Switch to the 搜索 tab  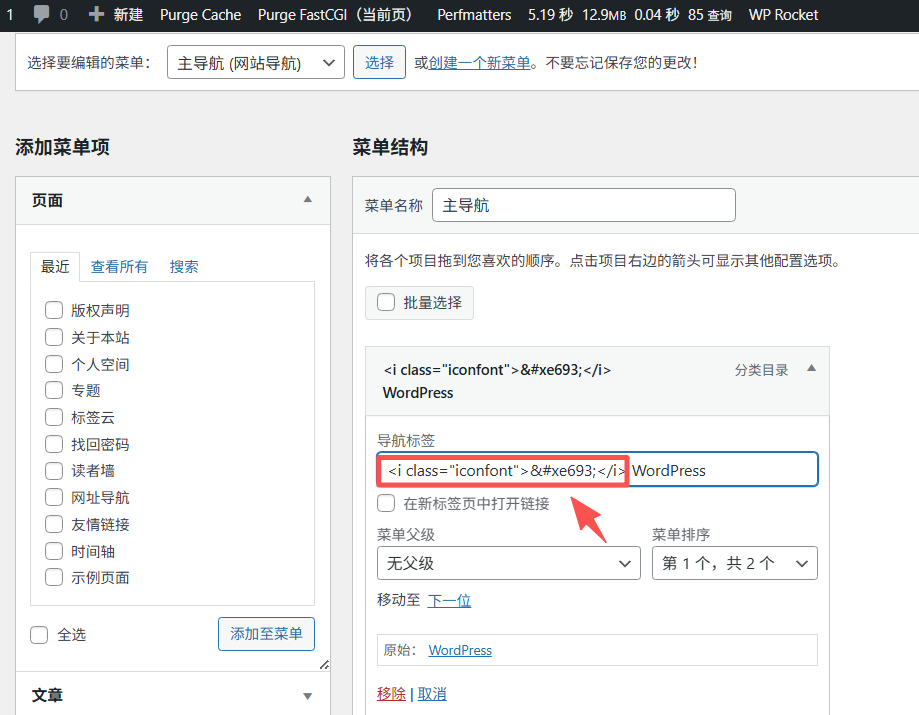(x=184, y=266)
